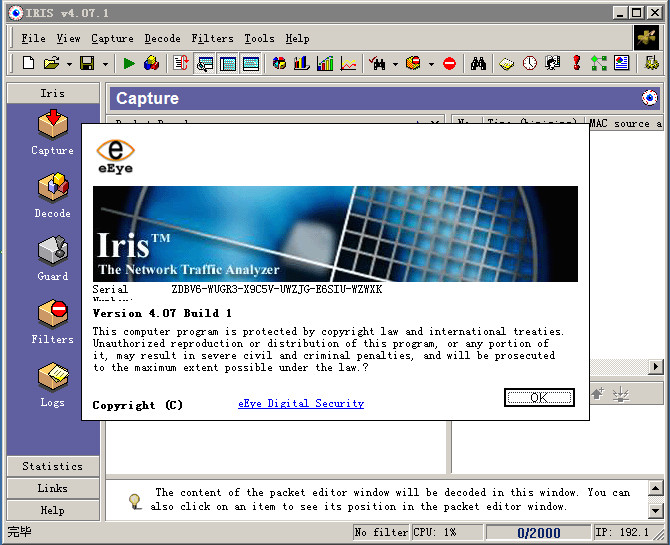
Task: Click the rightmost yellow toolbar icon
Action: pos(651,63)
